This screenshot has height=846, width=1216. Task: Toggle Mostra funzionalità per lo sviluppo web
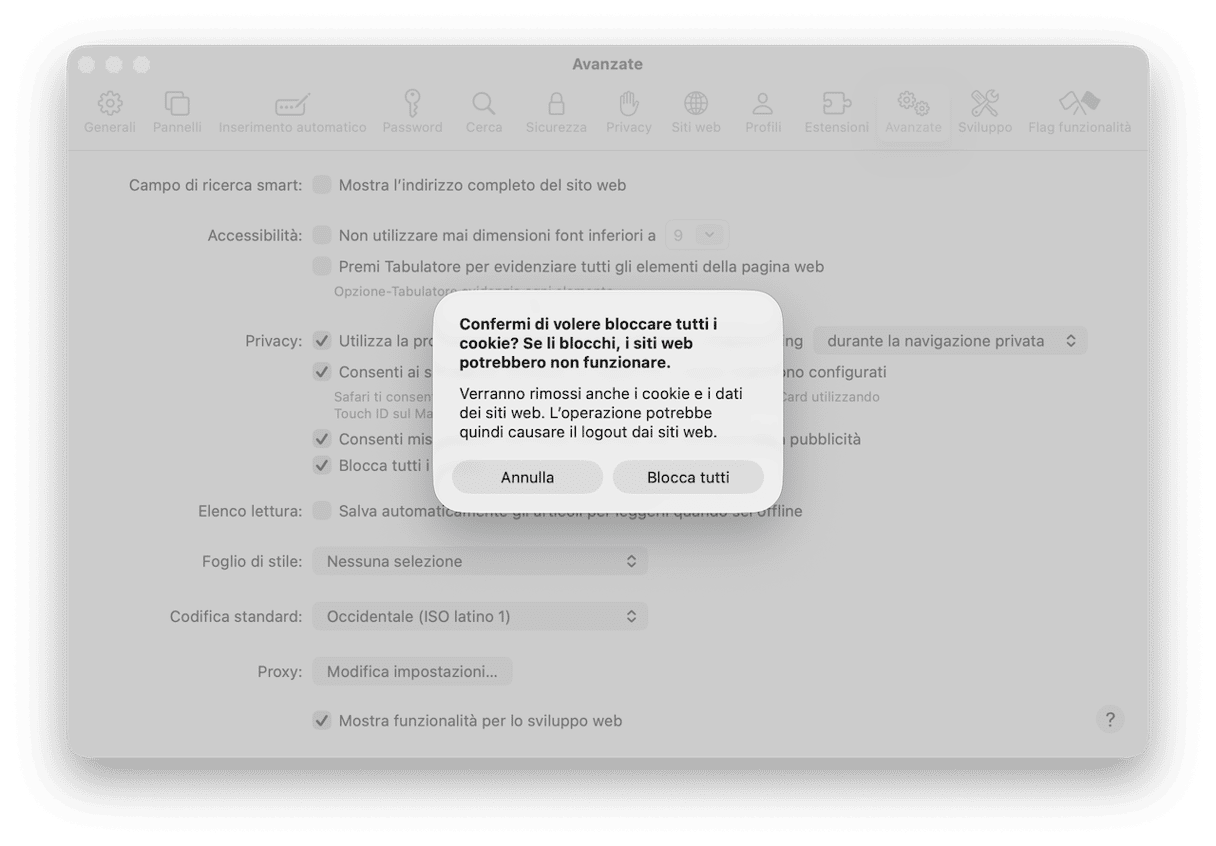point(322,720)
